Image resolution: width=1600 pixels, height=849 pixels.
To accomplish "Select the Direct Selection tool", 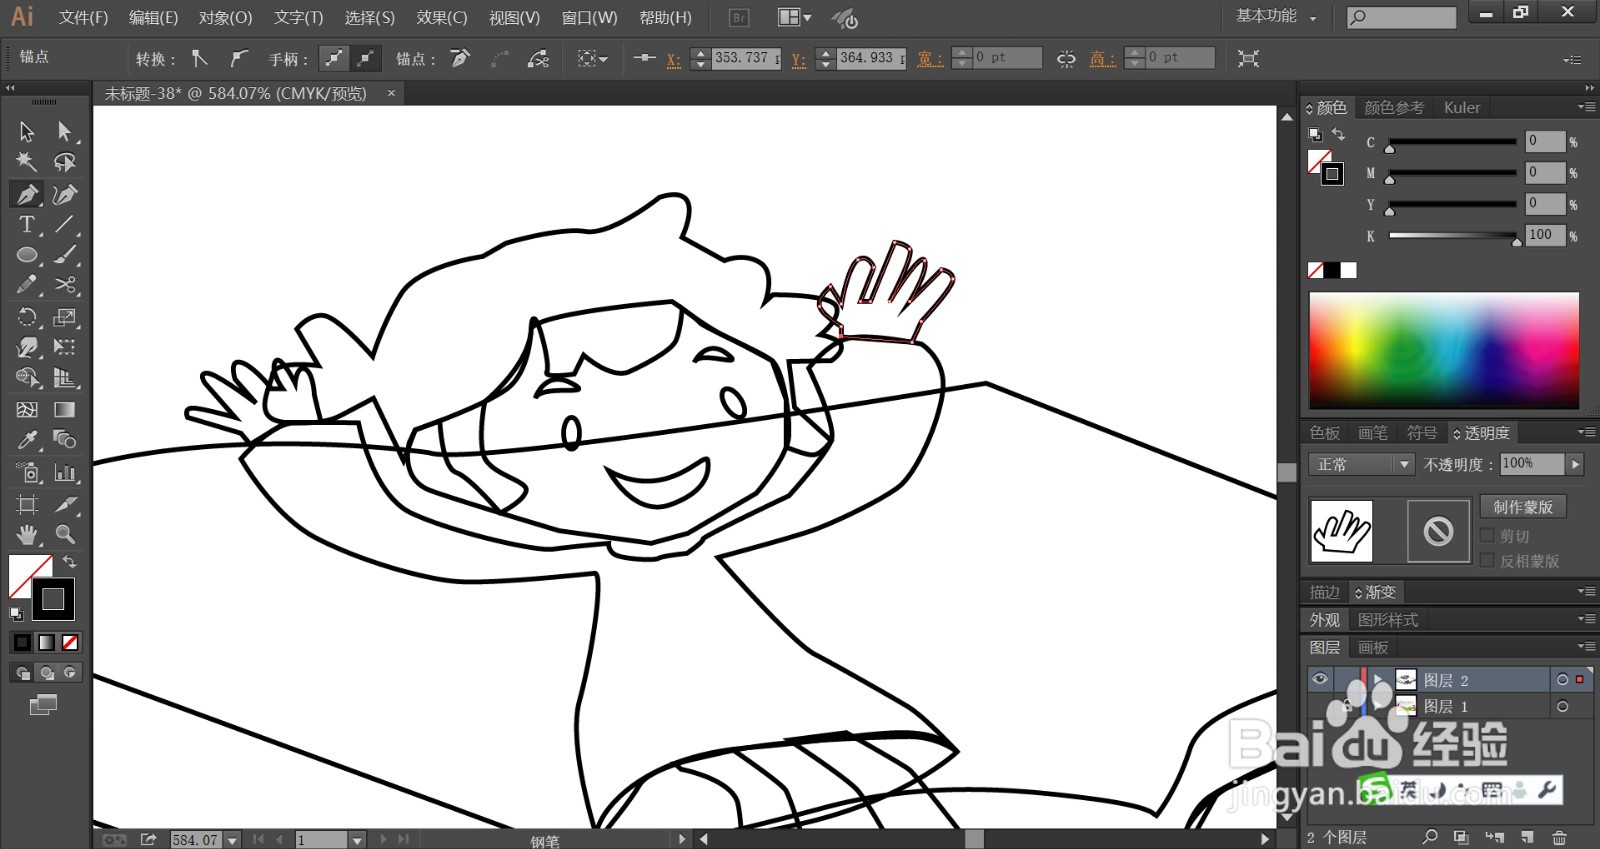I will [x=65, y=131].
